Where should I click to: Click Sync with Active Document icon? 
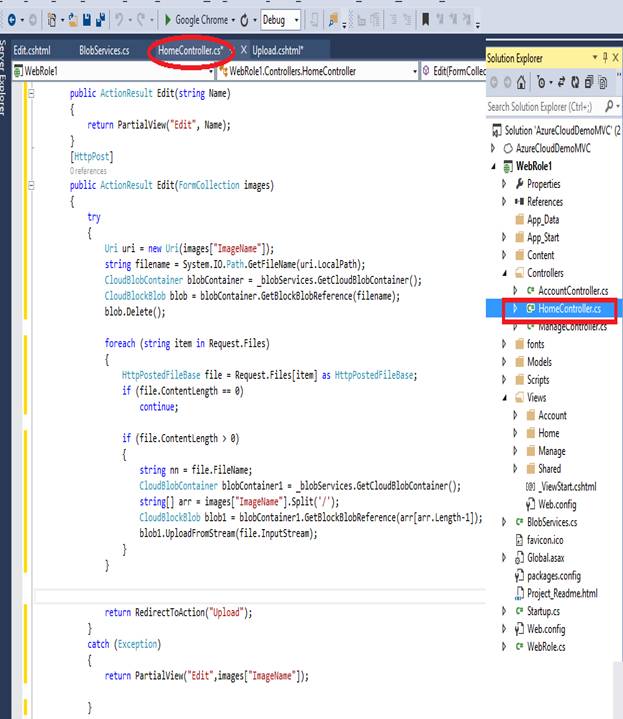(x=561, y=83)
